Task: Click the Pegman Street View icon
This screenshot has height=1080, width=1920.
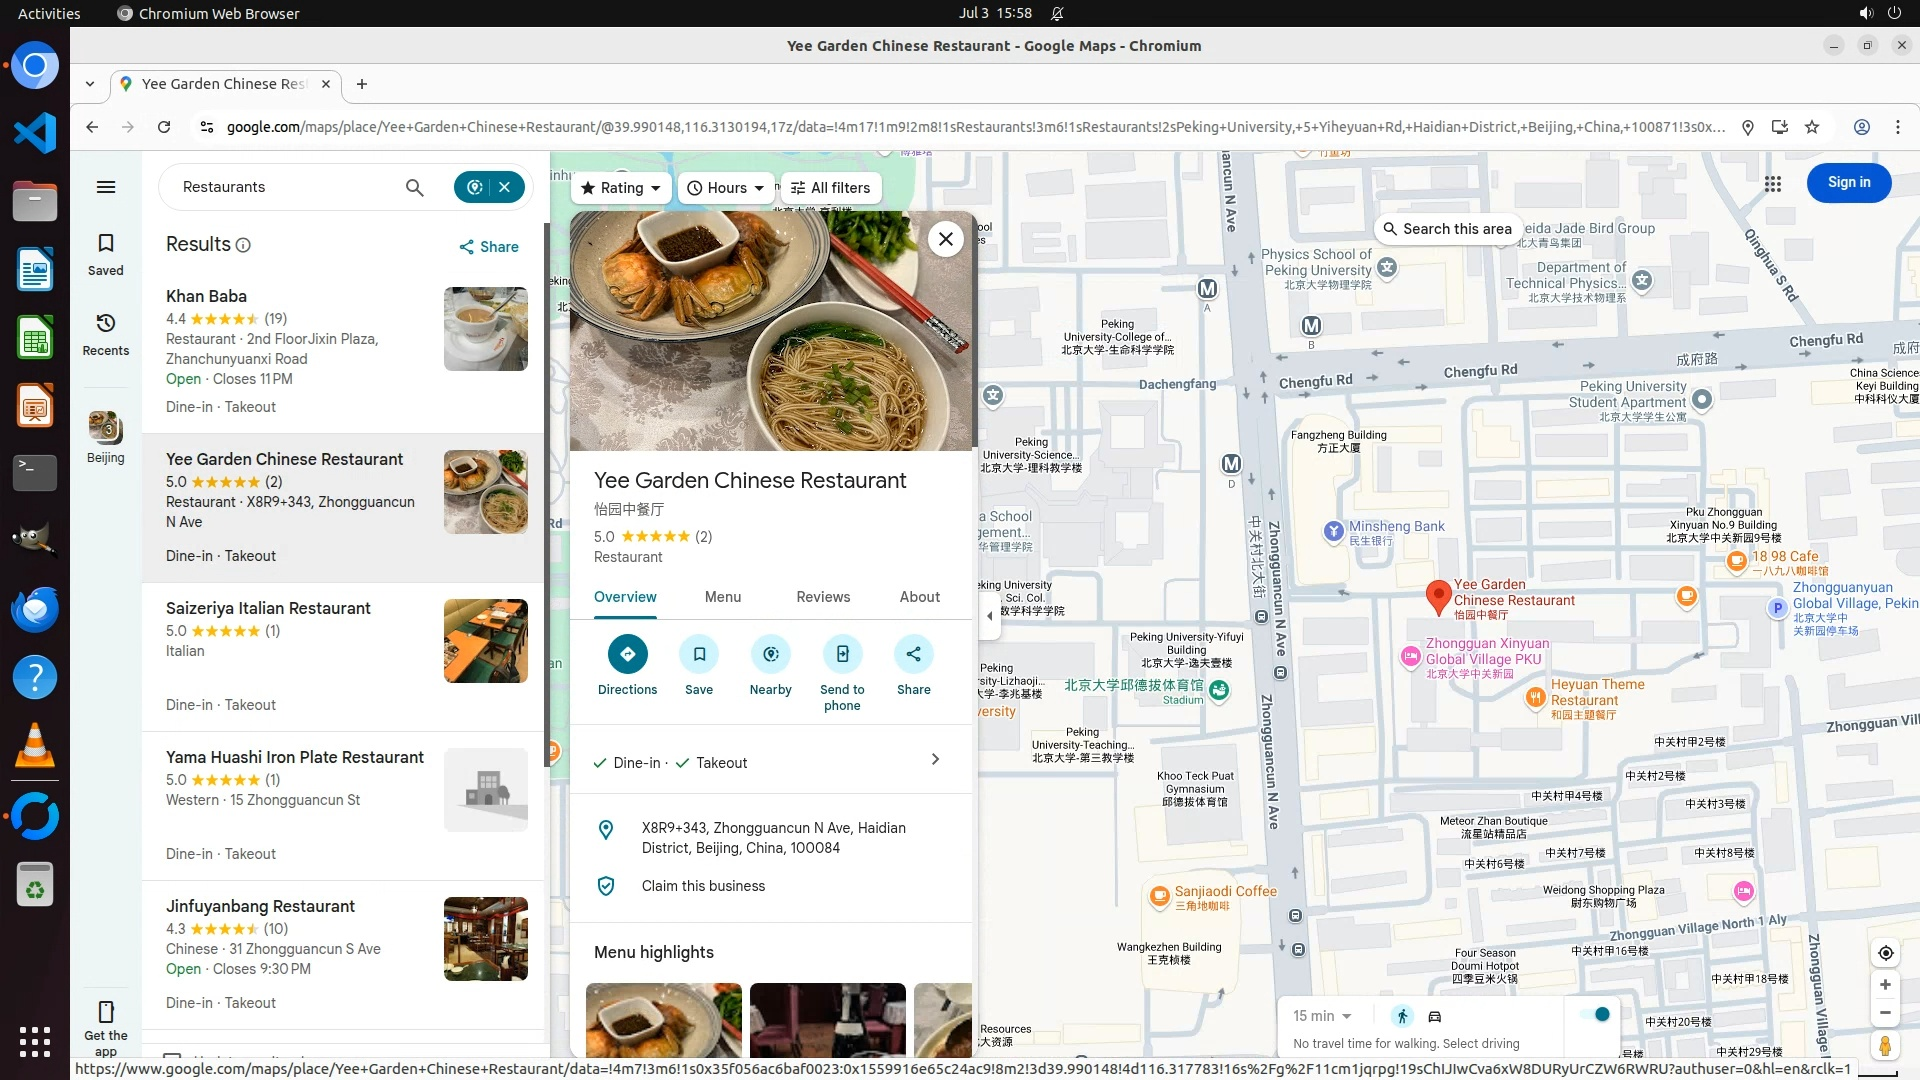Action: (x=1884, y=1046)
